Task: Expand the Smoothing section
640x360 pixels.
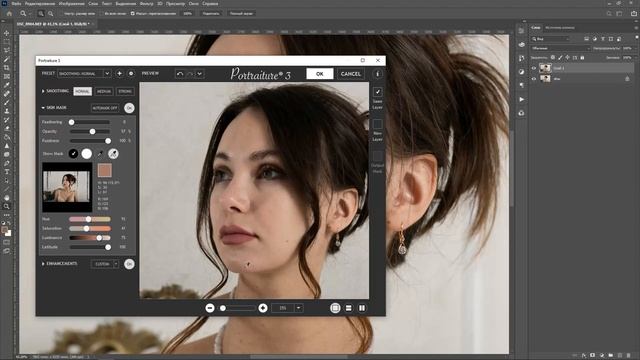Action: [x=43, y=91]
